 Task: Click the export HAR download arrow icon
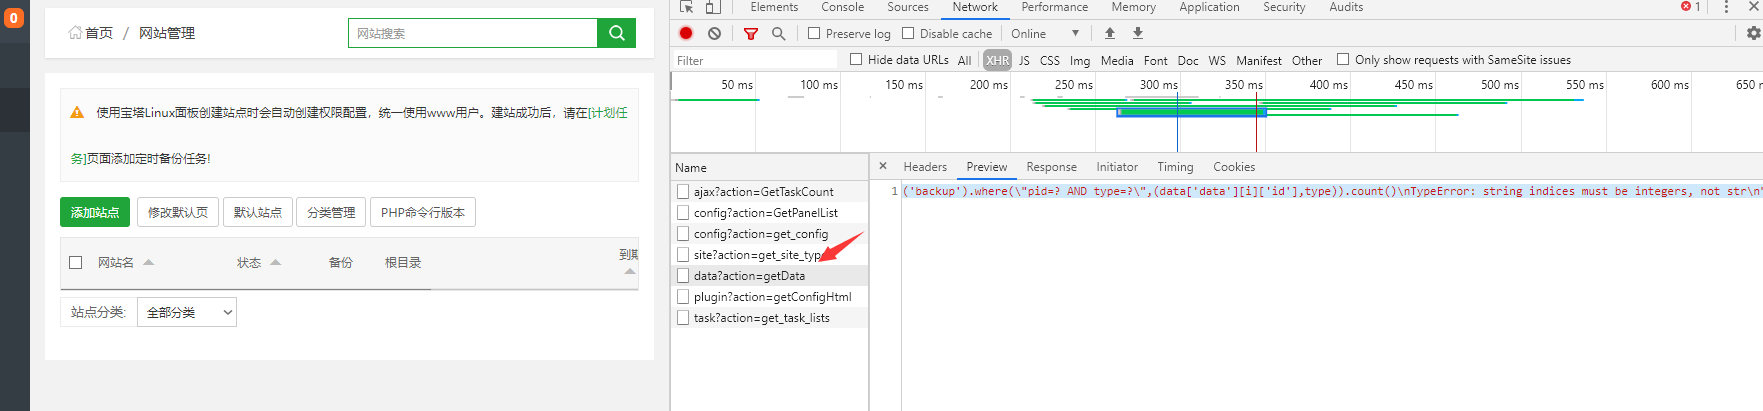tap(1138, 33)
